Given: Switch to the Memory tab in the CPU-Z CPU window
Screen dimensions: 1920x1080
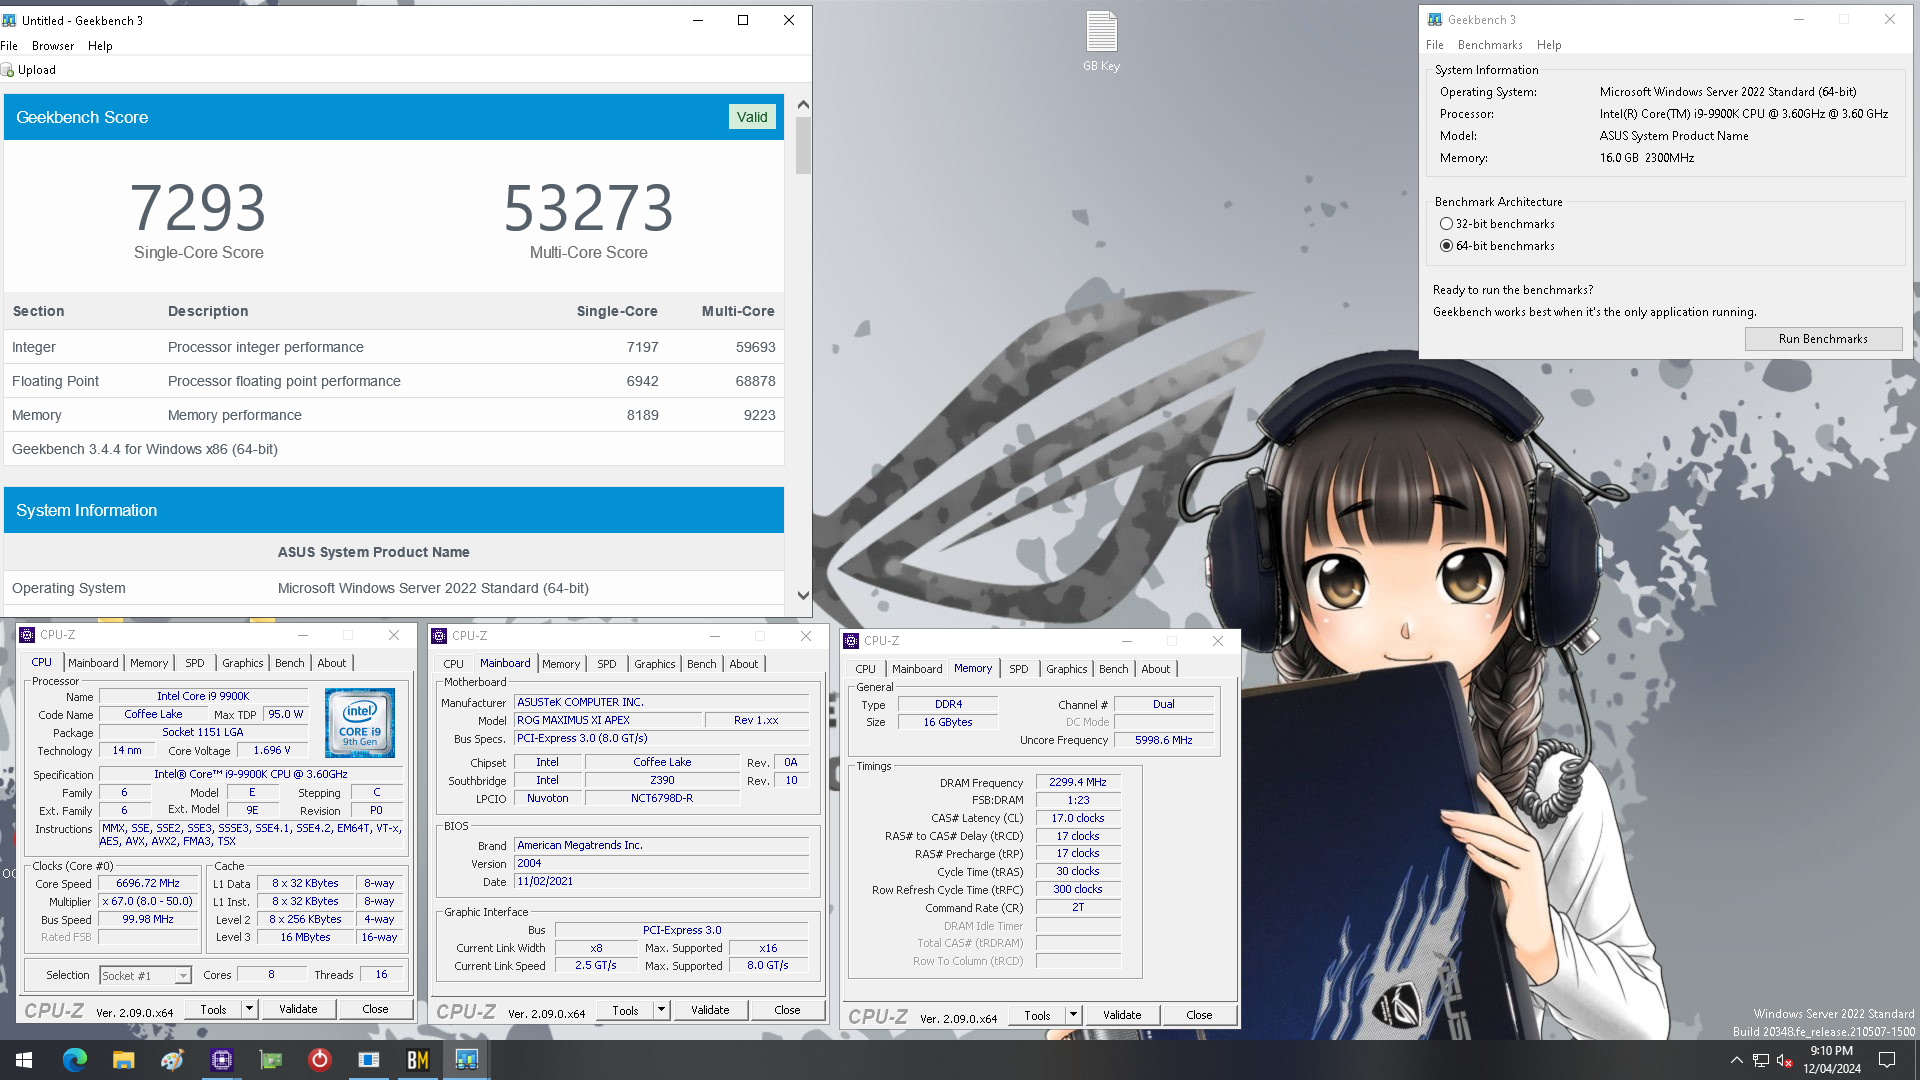Looking at the screenshot, I should tap(149, 663).
